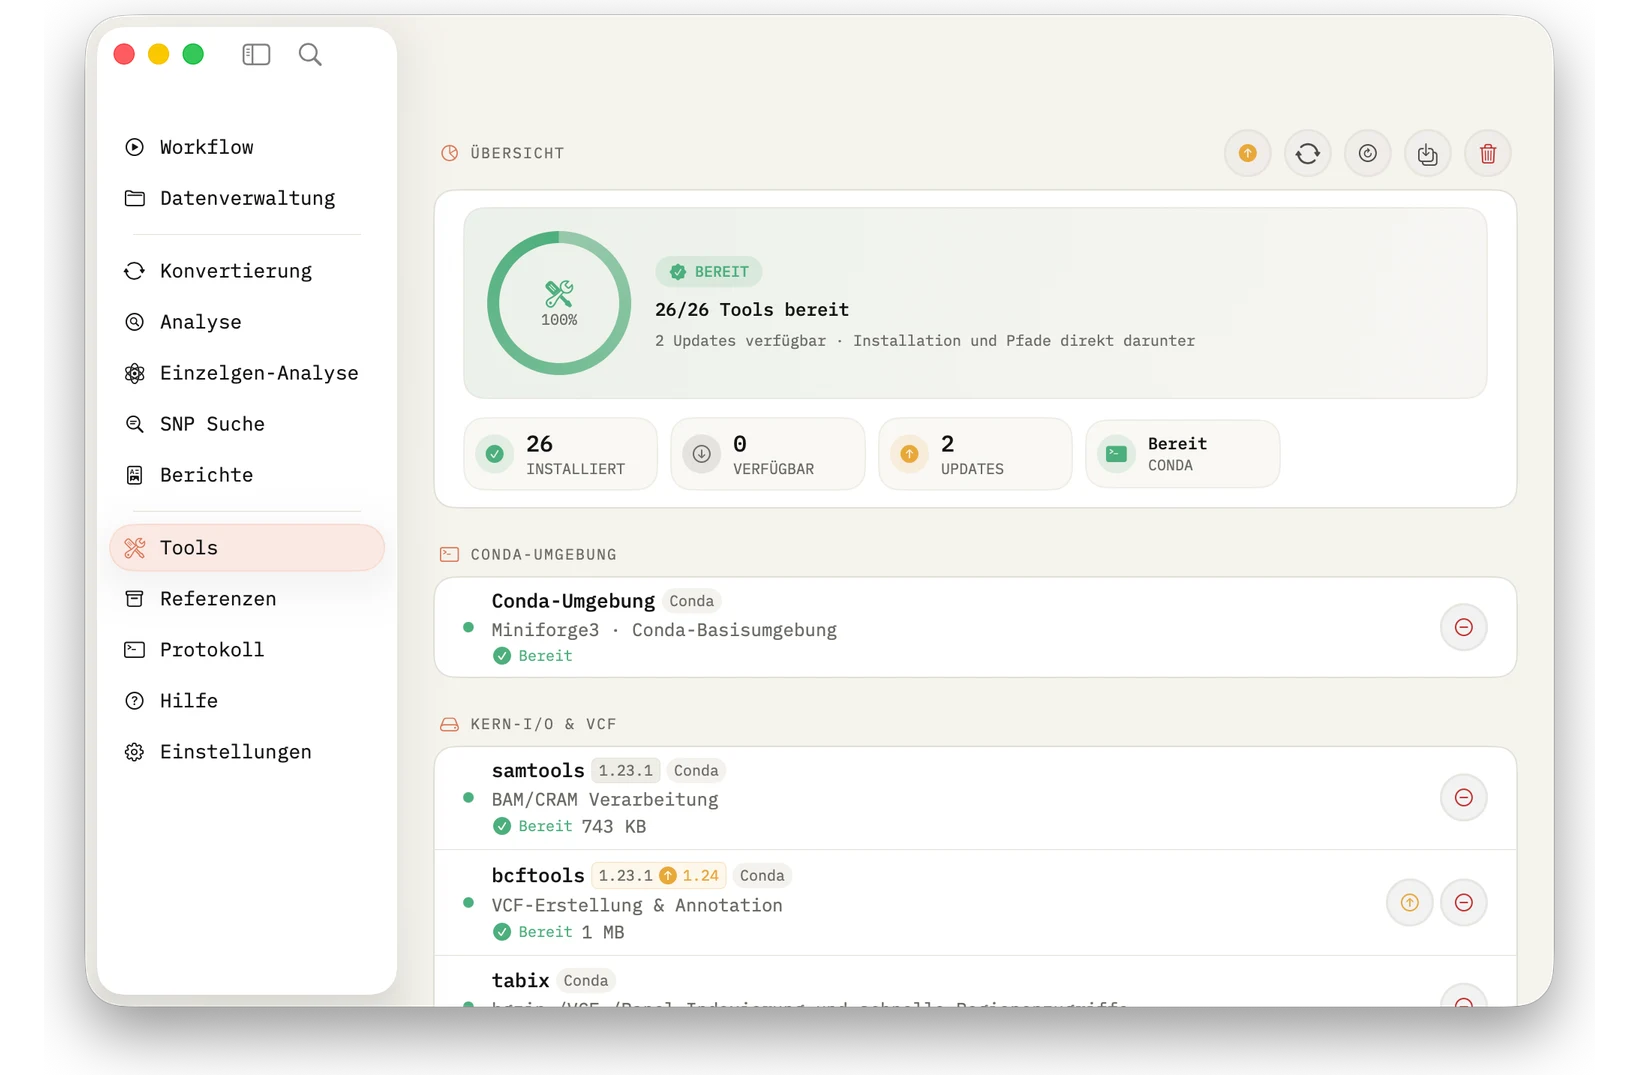Image resolution: width=1640 pixels, height=1075 pixels.
Task: Click the Conda tag beside samtools
Action: click(696, 771)
